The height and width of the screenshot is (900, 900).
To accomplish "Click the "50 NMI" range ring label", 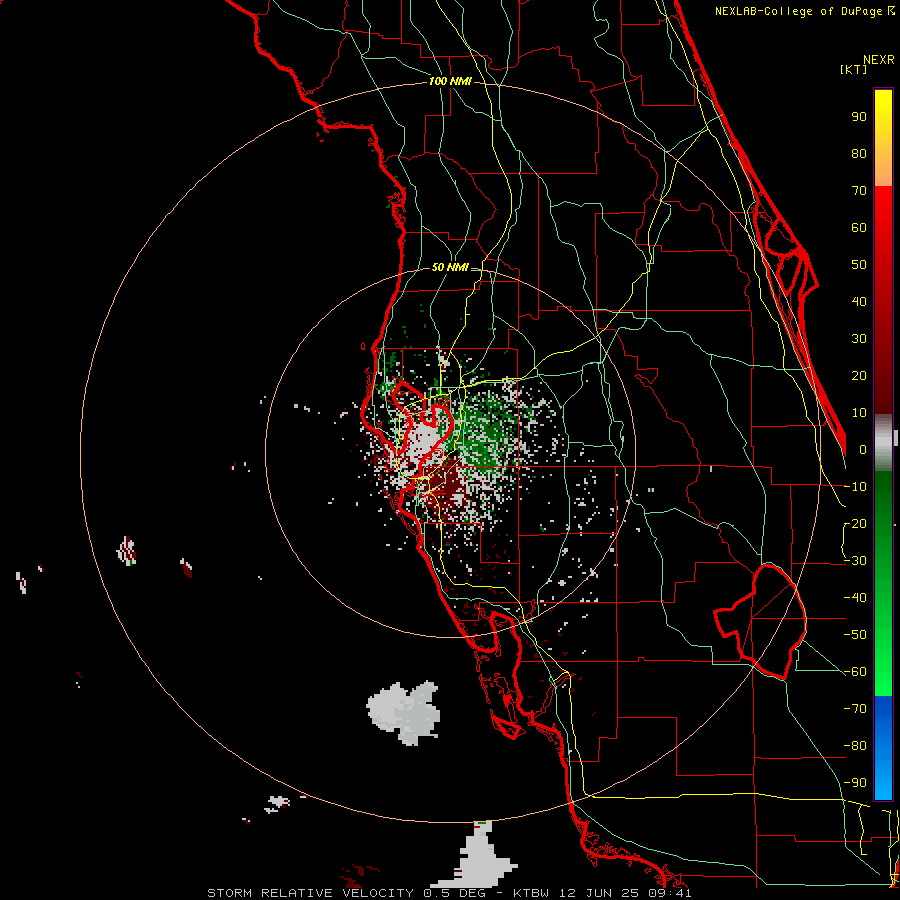I will pos(450,267).
